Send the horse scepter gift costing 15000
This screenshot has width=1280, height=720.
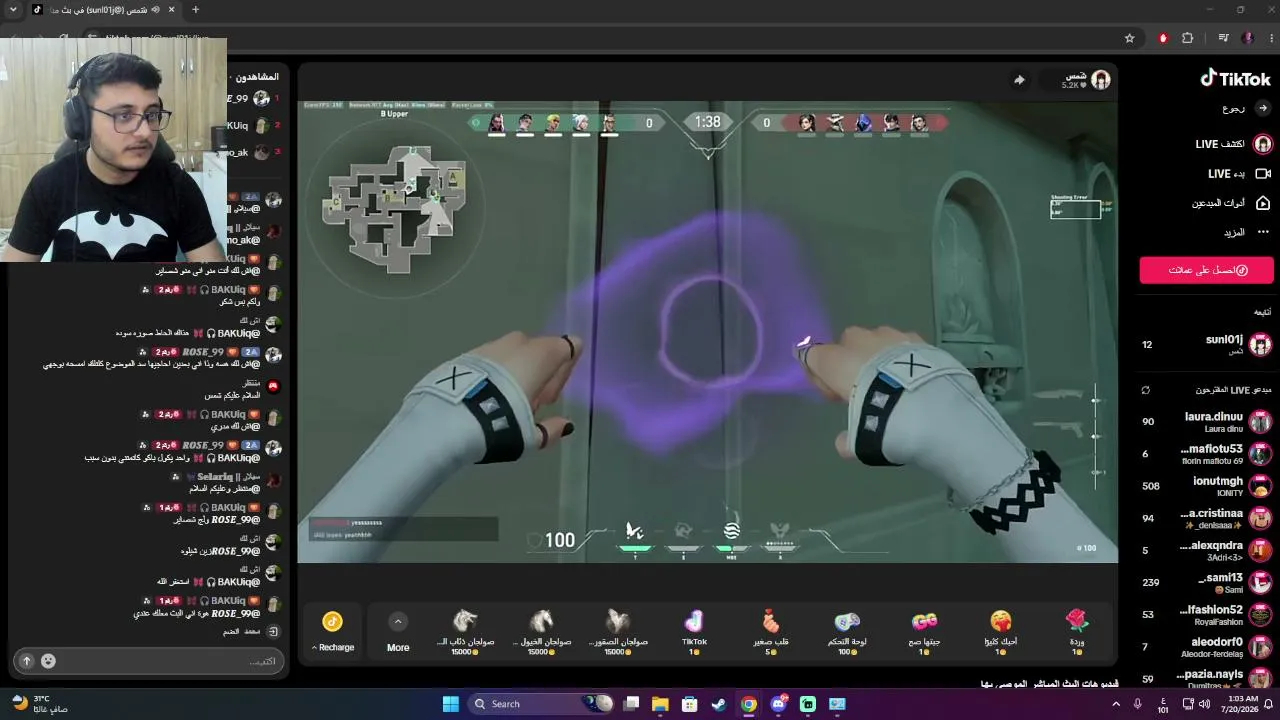tap(541, 631)
